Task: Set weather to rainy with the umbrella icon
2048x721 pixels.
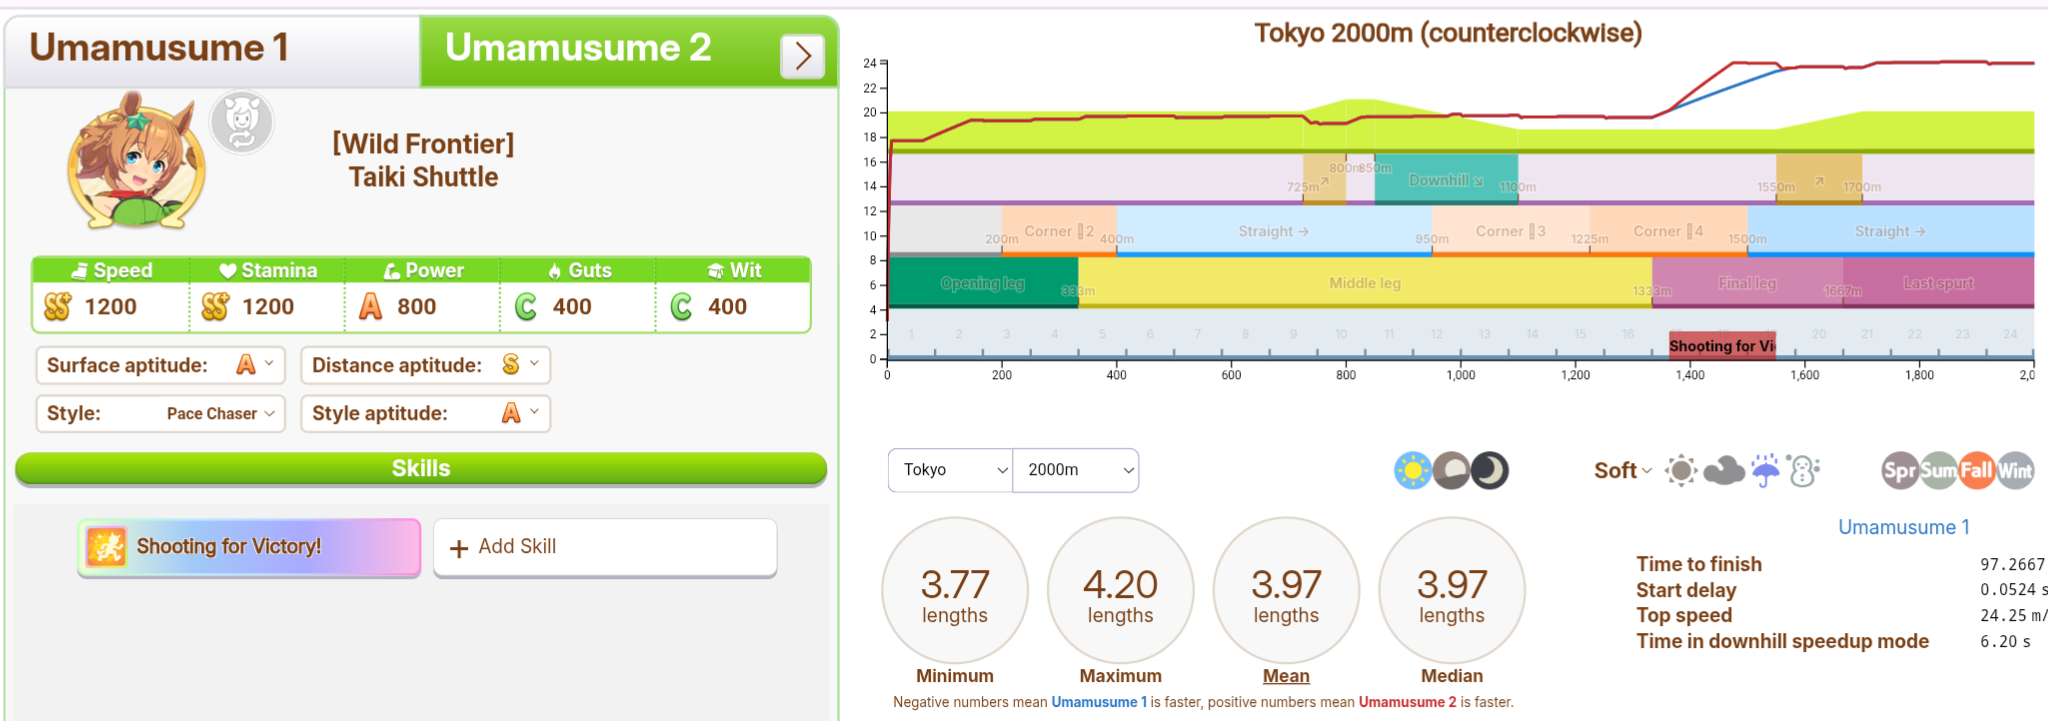Action: click(x=1765, y=470)
